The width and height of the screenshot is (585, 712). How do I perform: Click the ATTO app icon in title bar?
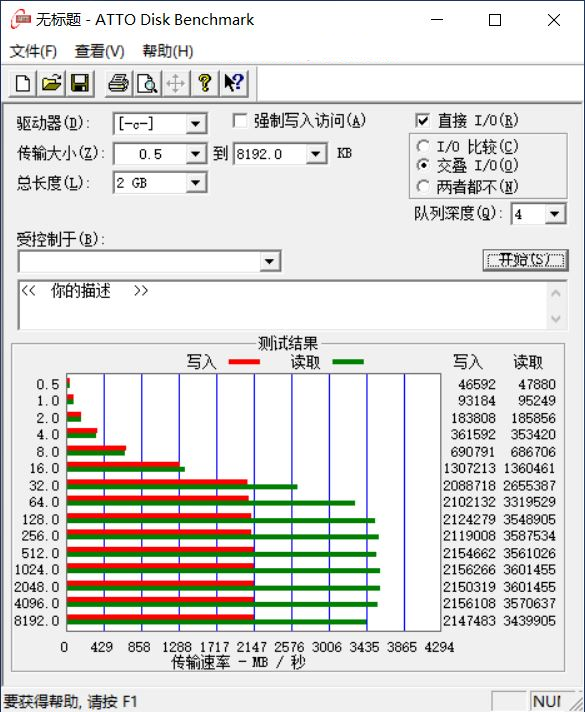coord(20,20)
